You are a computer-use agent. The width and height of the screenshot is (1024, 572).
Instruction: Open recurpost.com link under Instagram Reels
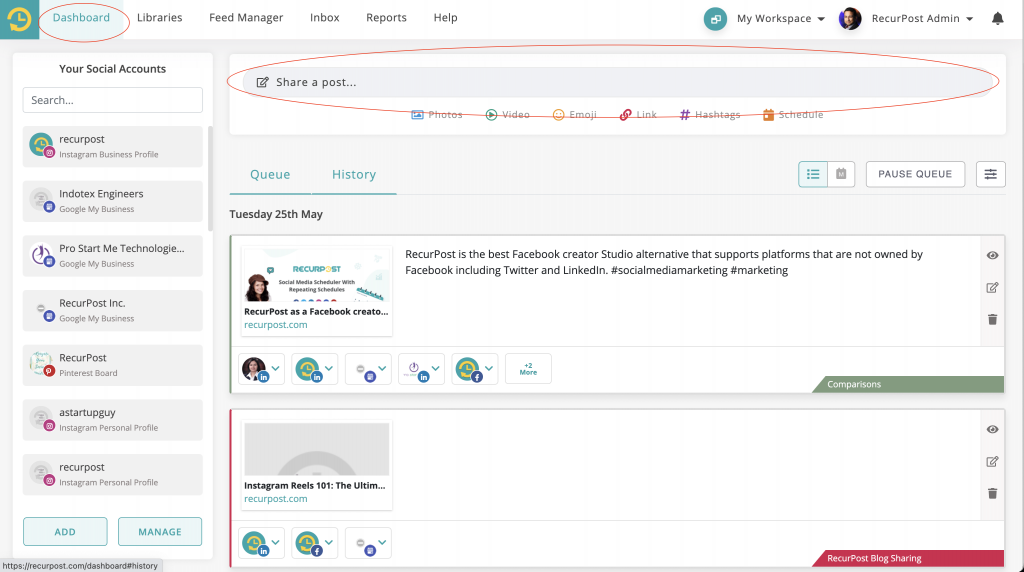(276, 499)
